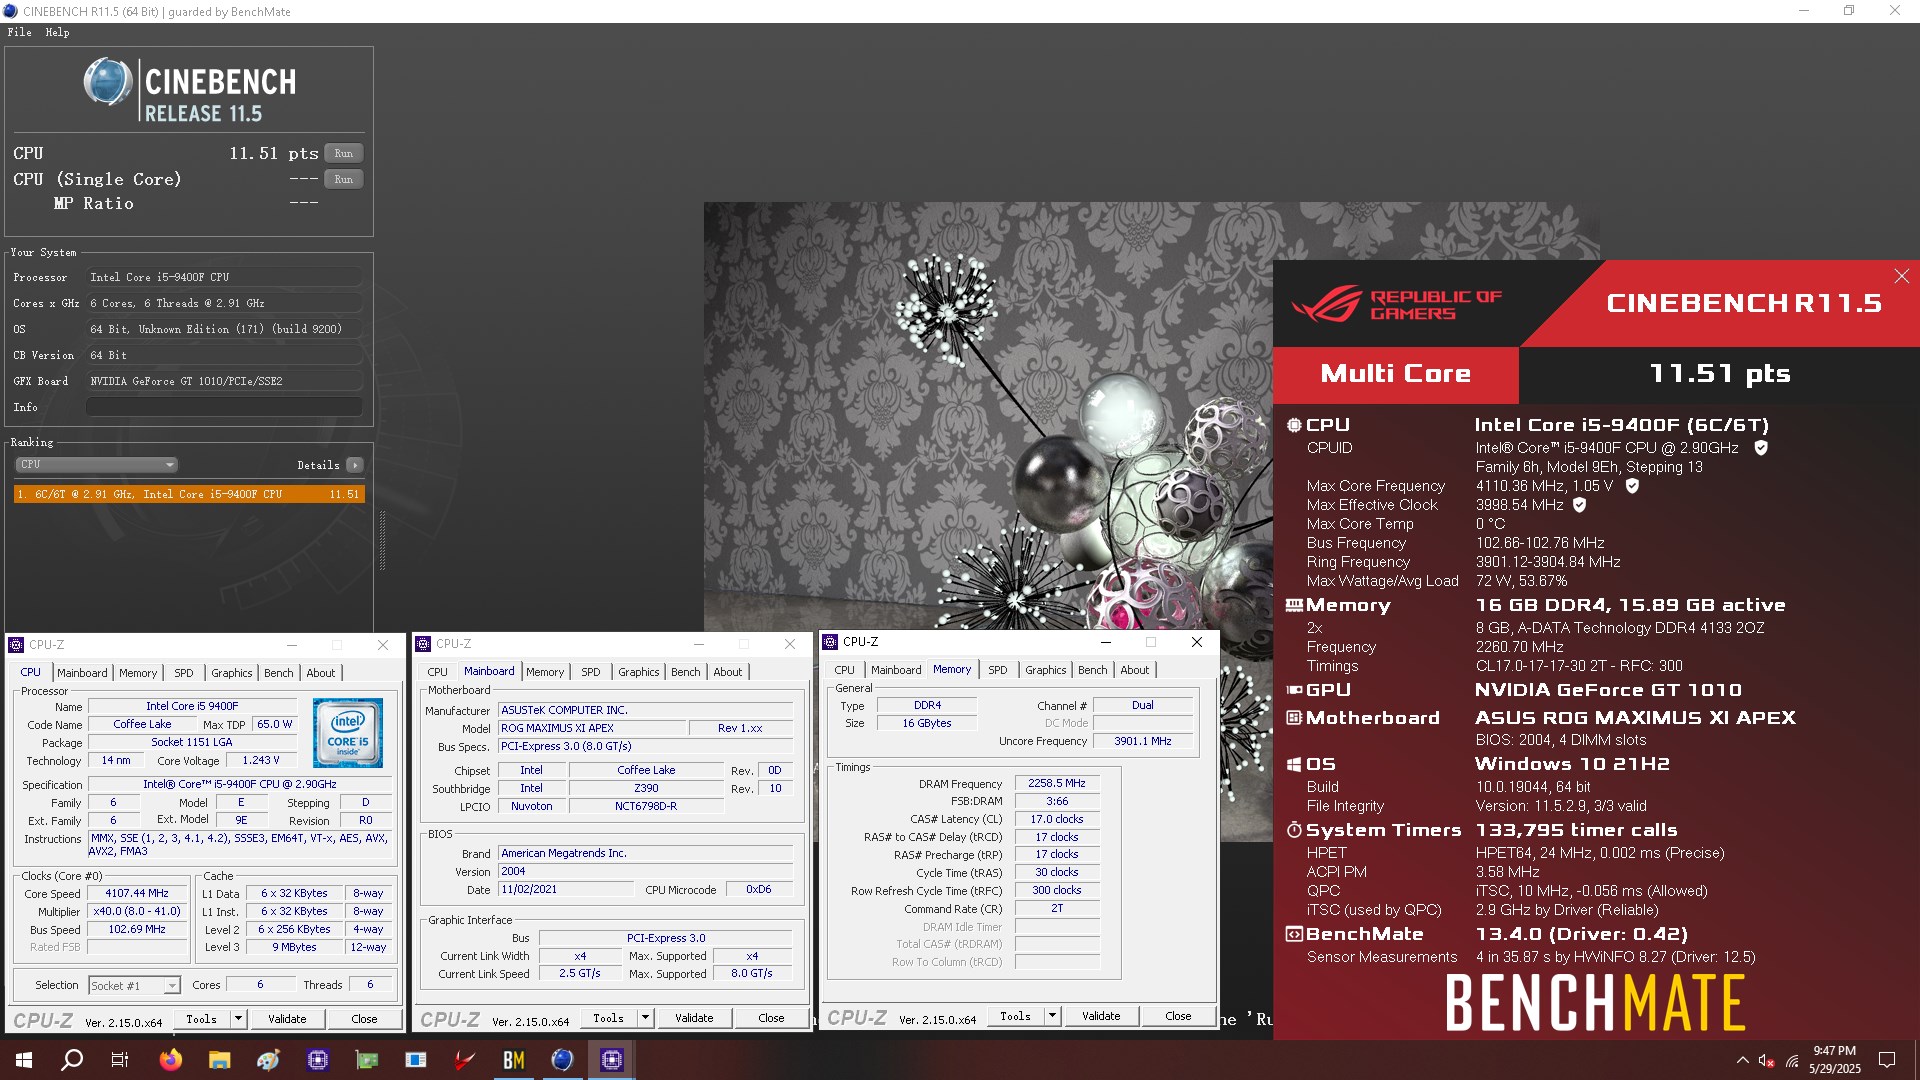
Task: Click Validate in the Memory CPU-Z window
Action: [x=1101, y=1016]
